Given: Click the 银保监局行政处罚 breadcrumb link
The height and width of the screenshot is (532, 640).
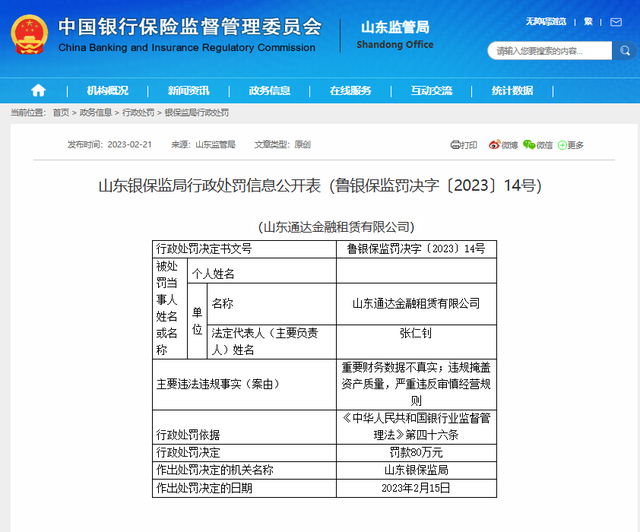Looking at the screenshot, I should 197,113.
